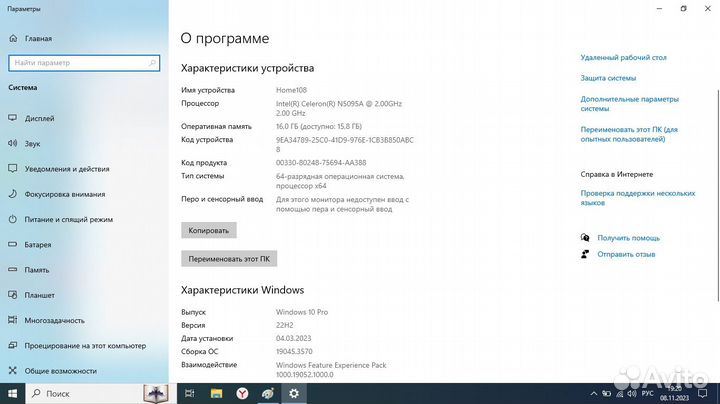Open Проверка поддержки нескольких языков link

[638, 198]
